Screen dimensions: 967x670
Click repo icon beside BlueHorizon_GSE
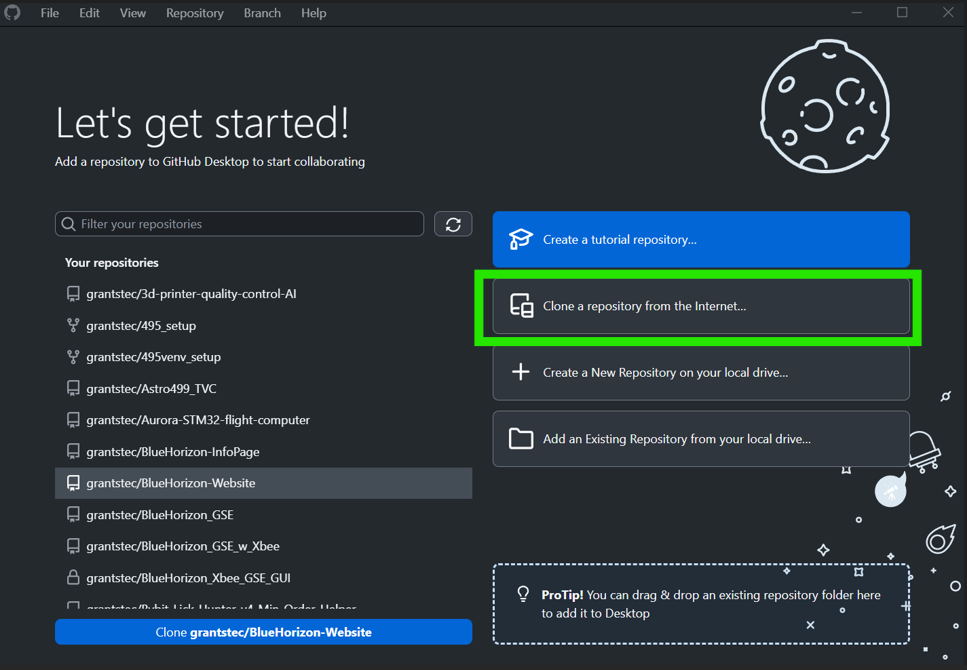73,515
